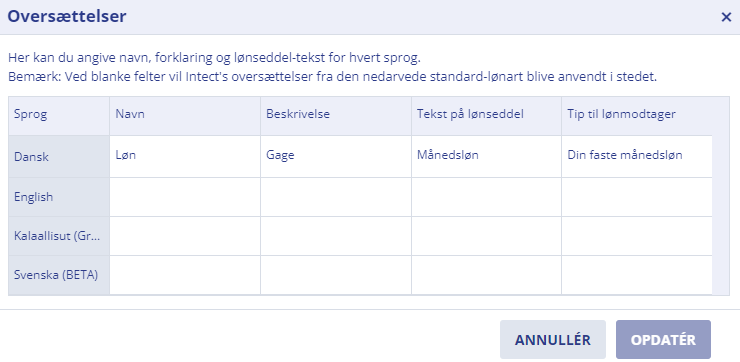The width and height of the screenshot is (740, 362).
Task: Select the empty English Beskrivelse cell
Action: pos(336,197)
